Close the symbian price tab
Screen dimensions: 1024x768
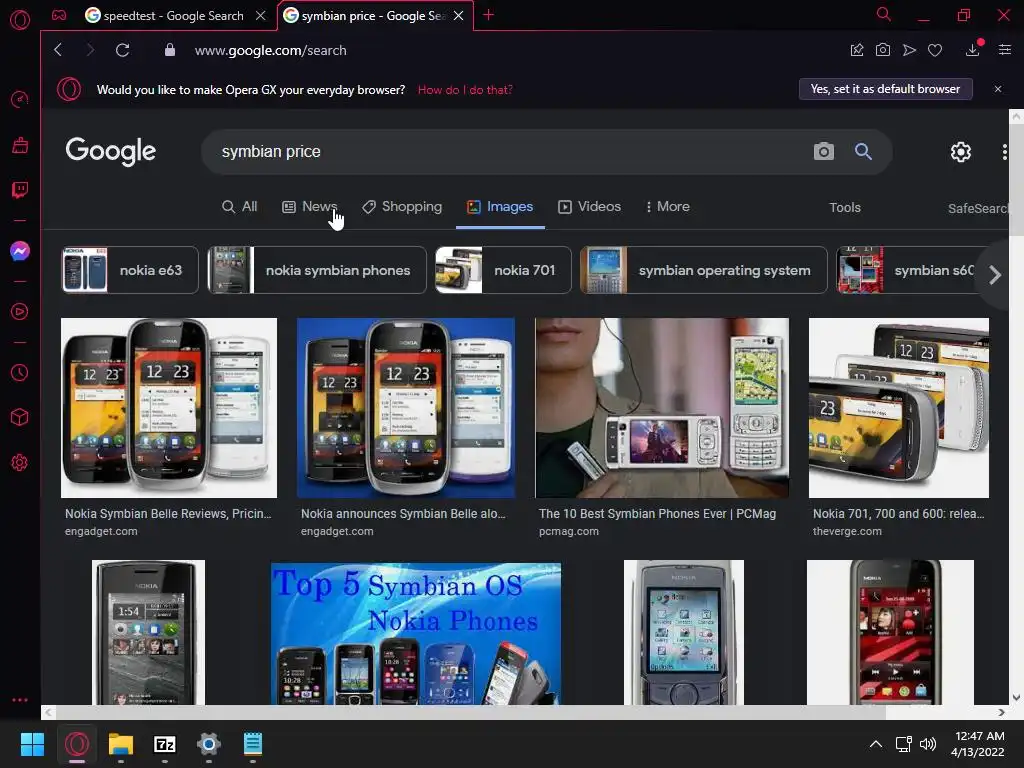tap(458, 16)
